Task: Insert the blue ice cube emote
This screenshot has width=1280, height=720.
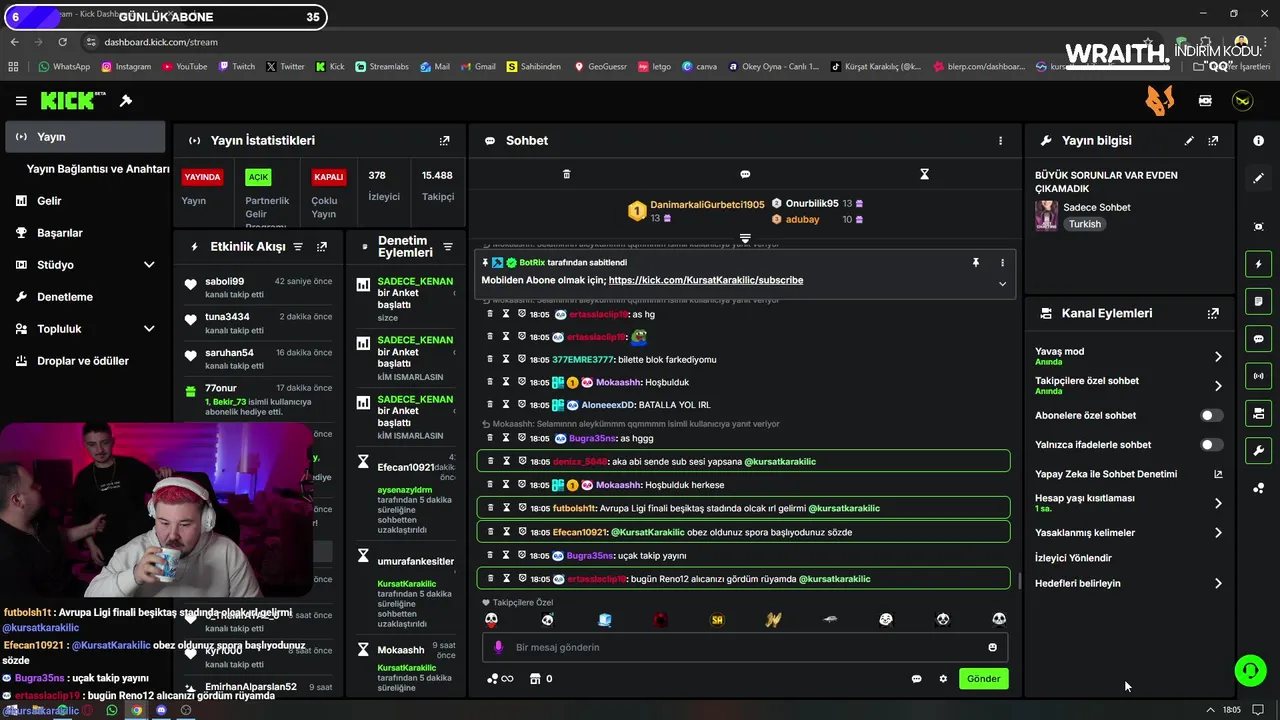Action: click(605, 620)
